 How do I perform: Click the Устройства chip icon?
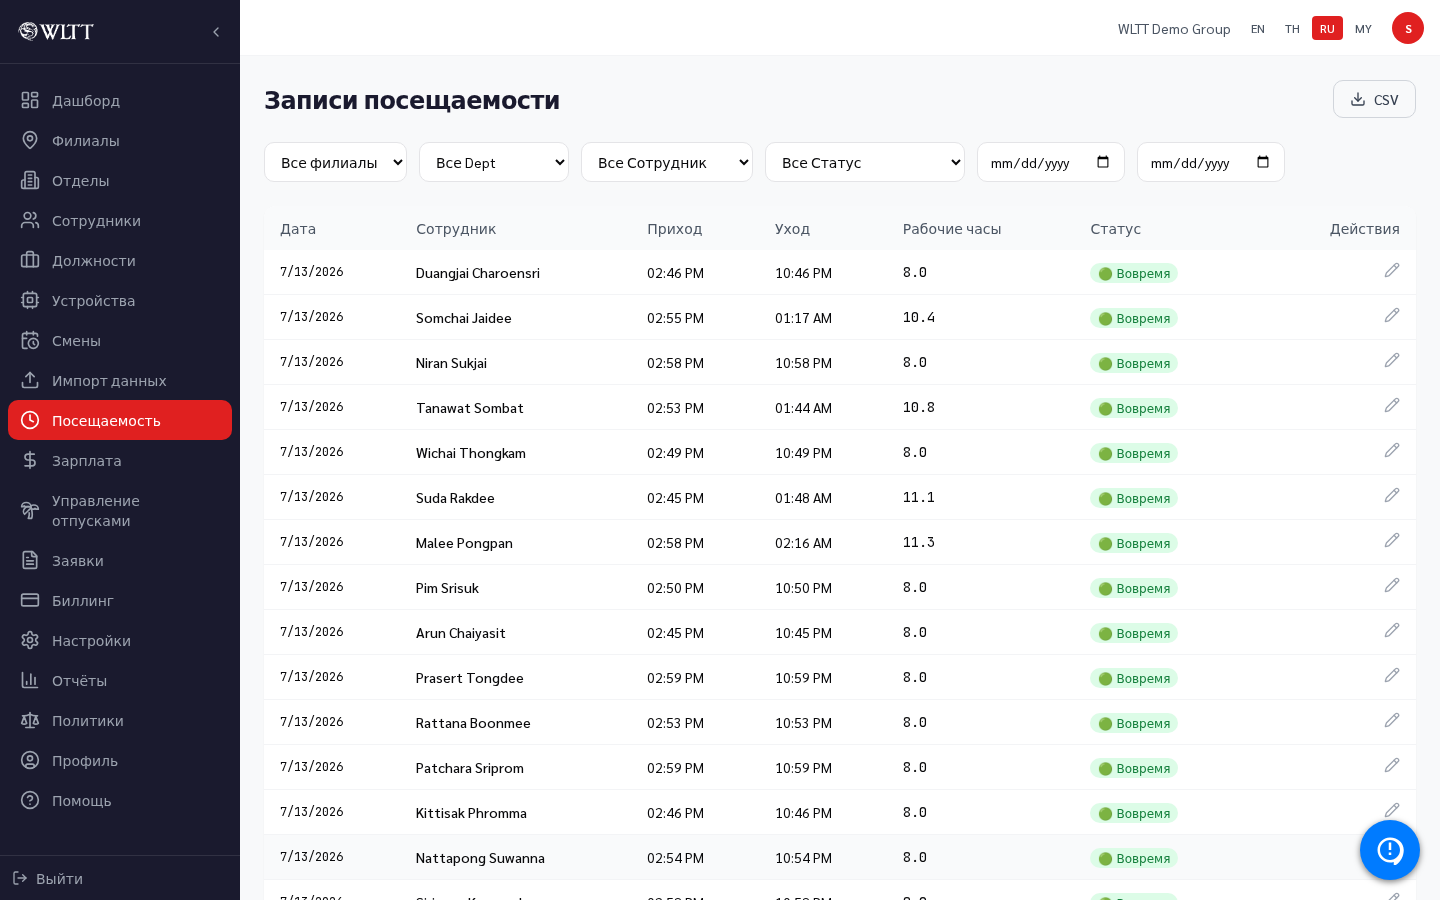[x=30, y=300]
